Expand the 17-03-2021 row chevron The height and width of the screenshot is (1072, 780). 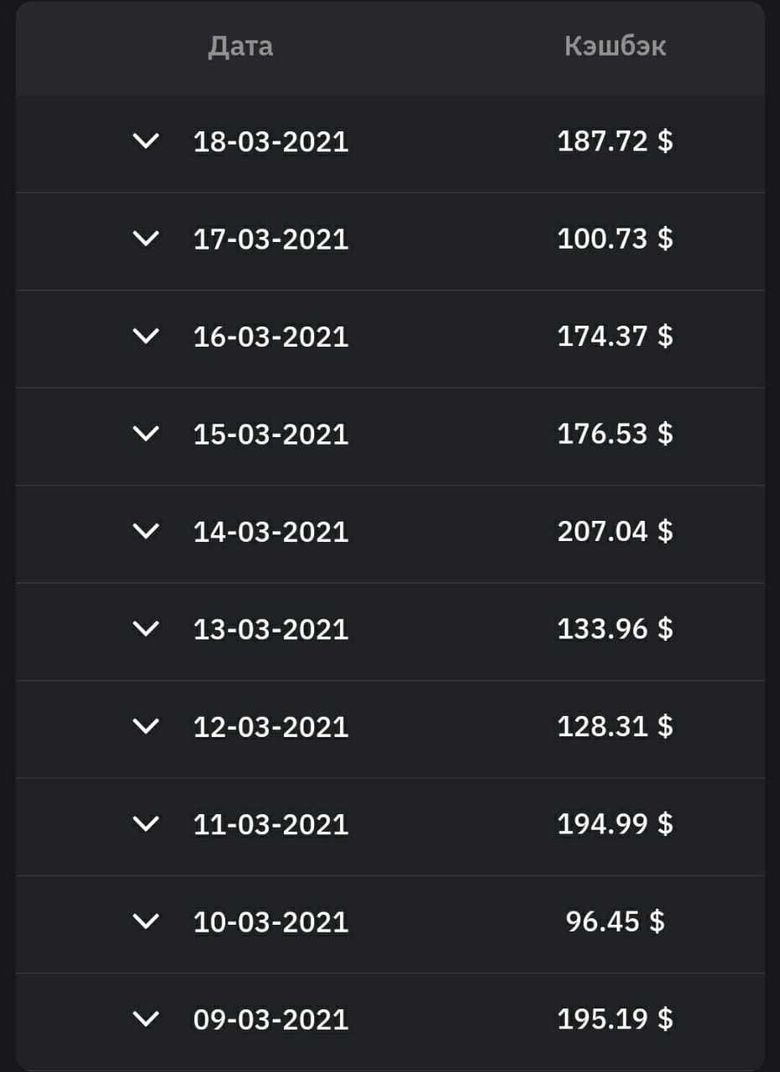(146, 238)
